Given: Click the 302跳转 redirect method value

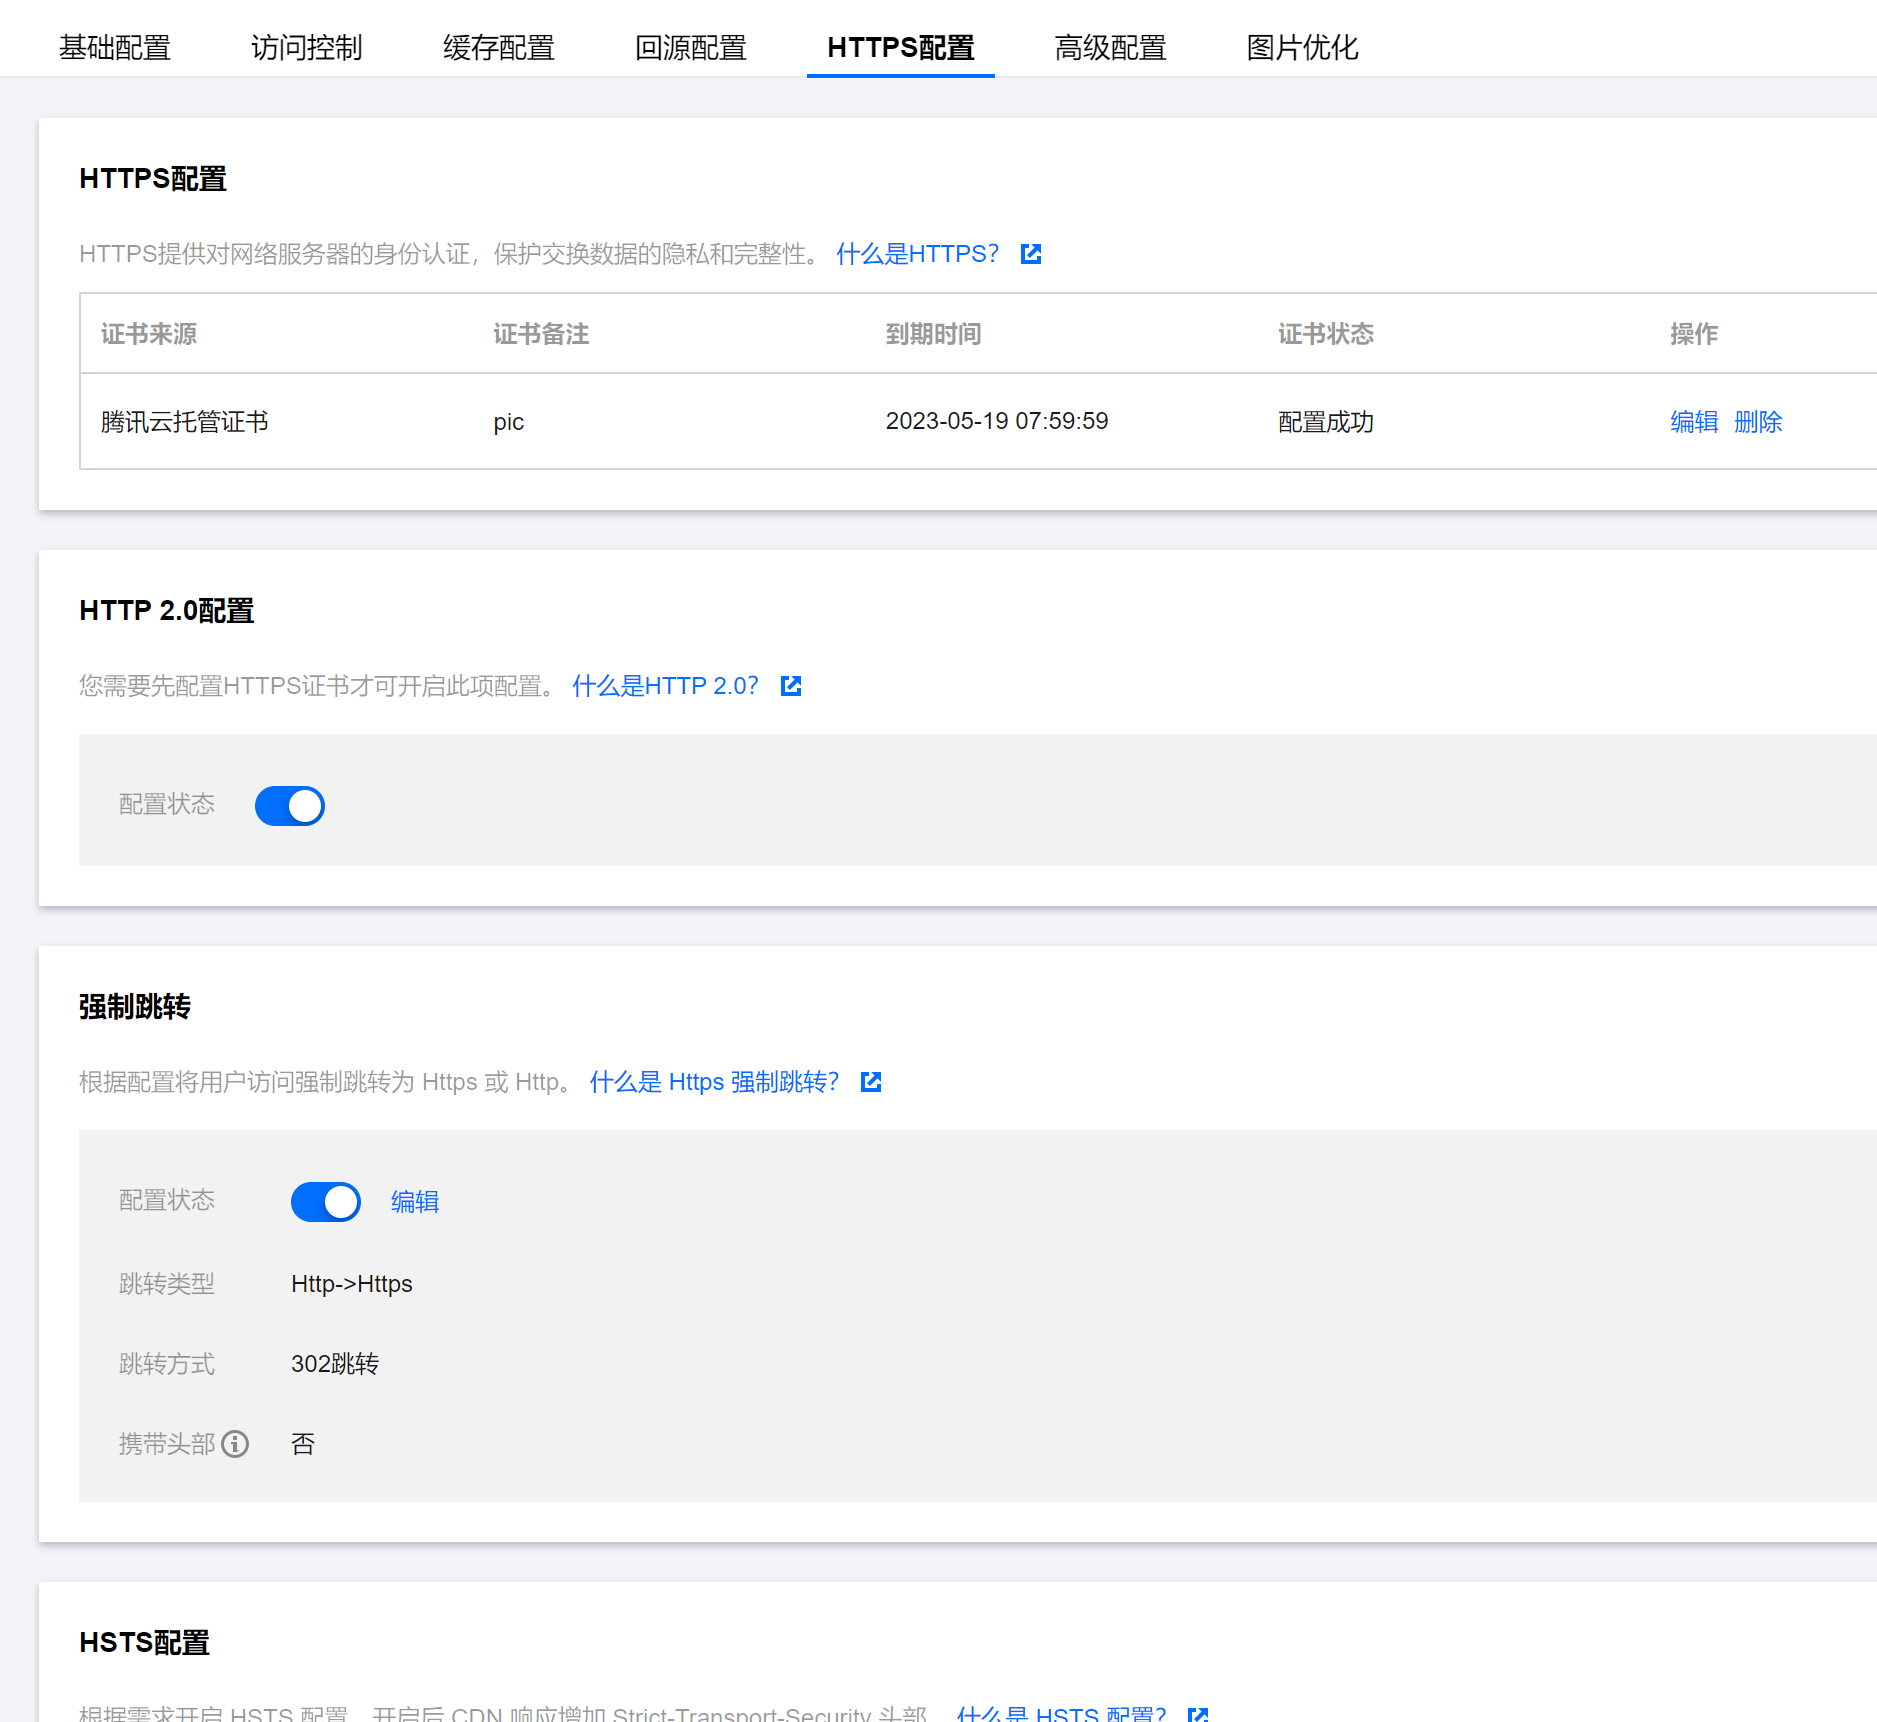Looking at the screenshot, I should pyautogui.click(x=335, y=1364).
